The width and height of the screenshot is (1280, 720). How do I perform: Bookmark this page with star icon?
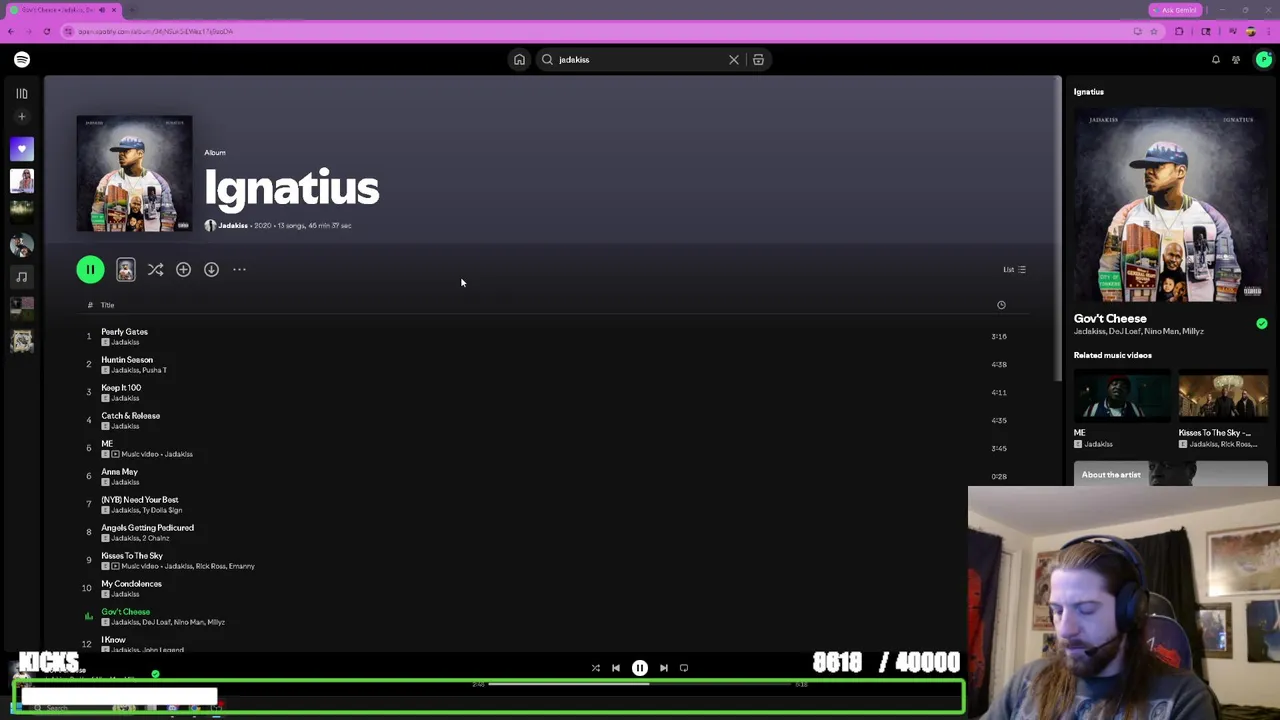click(1154, 32)
